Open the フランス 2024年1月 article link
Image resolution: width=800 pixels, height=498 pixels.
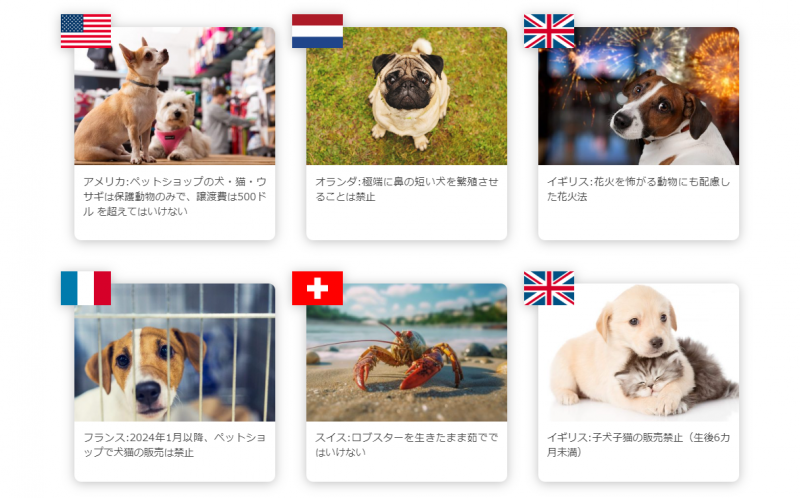point(174,445)
